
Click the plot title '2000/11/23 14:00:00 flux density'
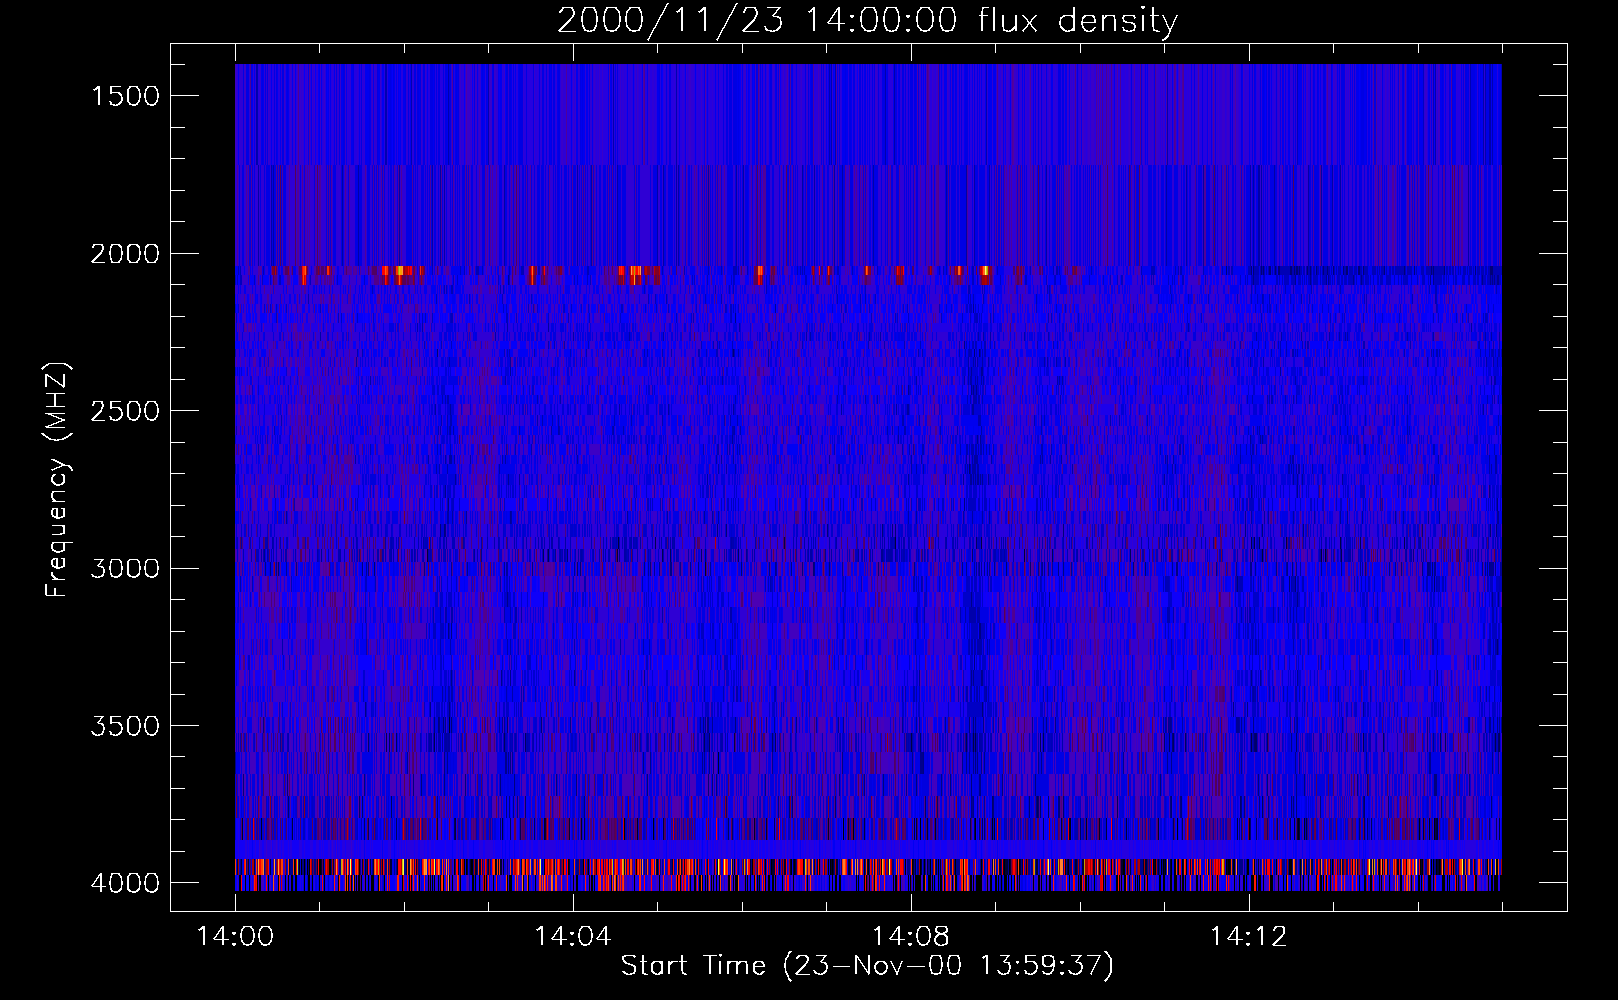[867, 21]
